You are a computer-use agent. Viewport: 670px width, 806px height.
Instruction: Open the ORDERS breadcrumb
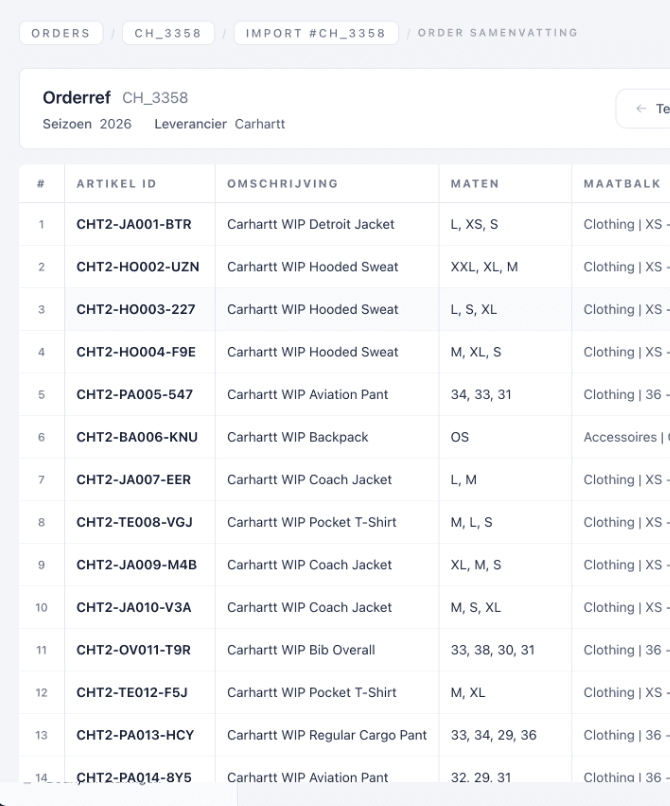click(61, 33)
